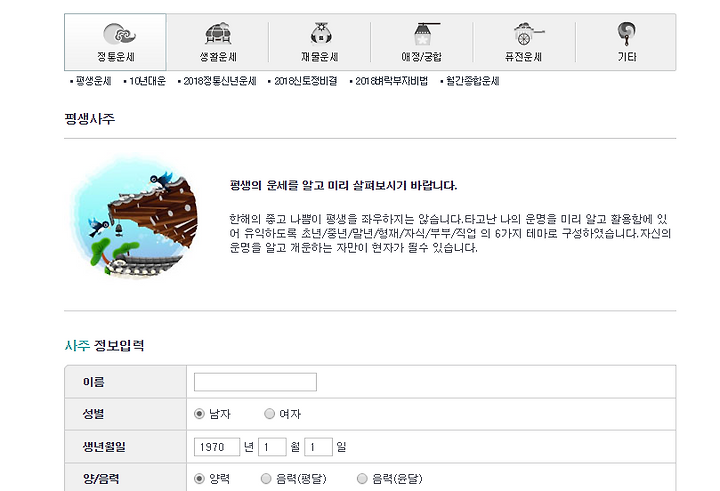Select 여자 gender radio button
Image resolution: width=720 pixels, height=491 pixels.
269,414
